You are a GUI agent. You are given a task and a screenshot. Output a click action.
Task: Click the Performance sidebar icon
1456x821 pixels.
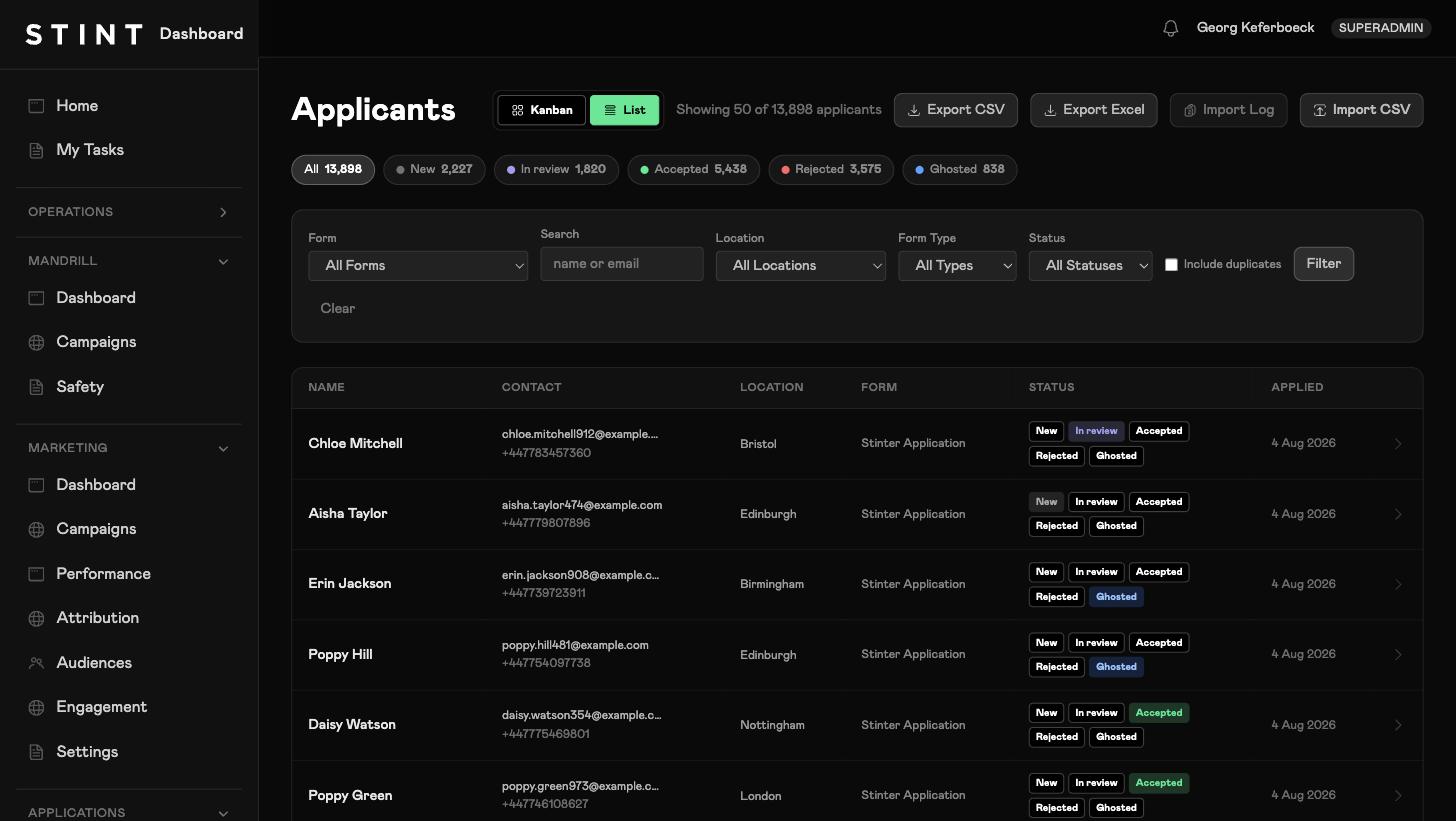(36, 574)
